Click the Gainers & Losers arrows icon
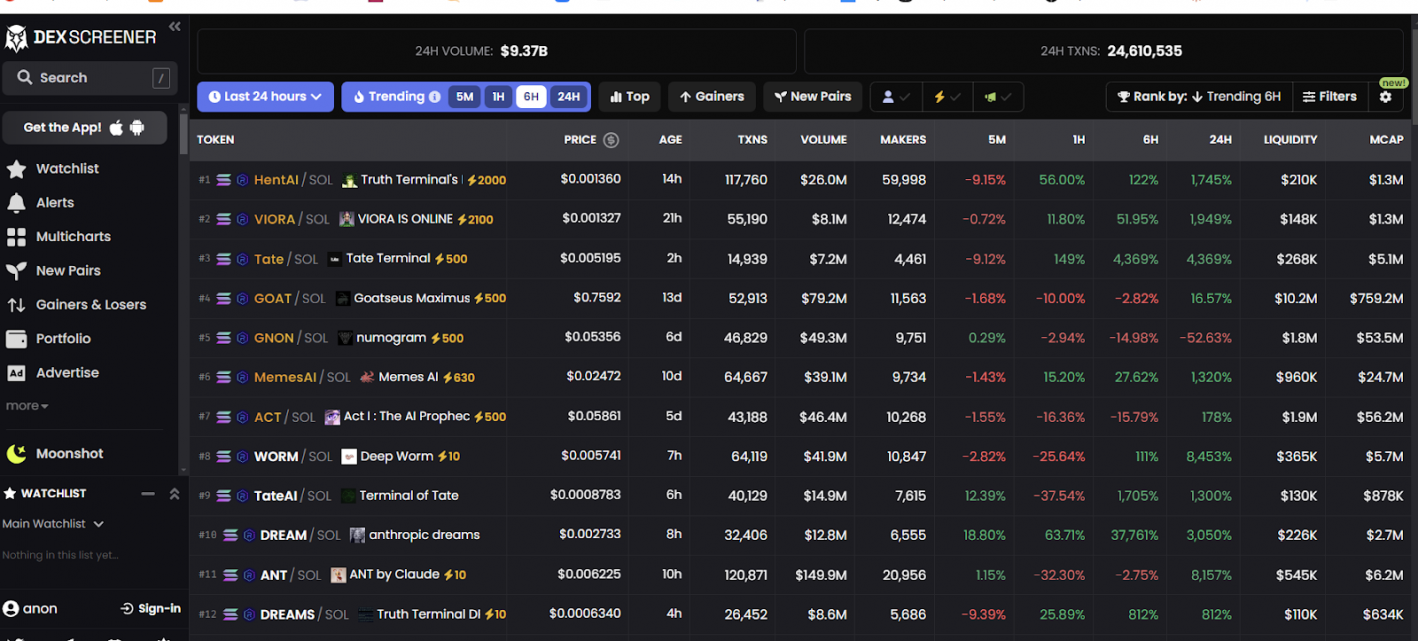 [16, 305]
